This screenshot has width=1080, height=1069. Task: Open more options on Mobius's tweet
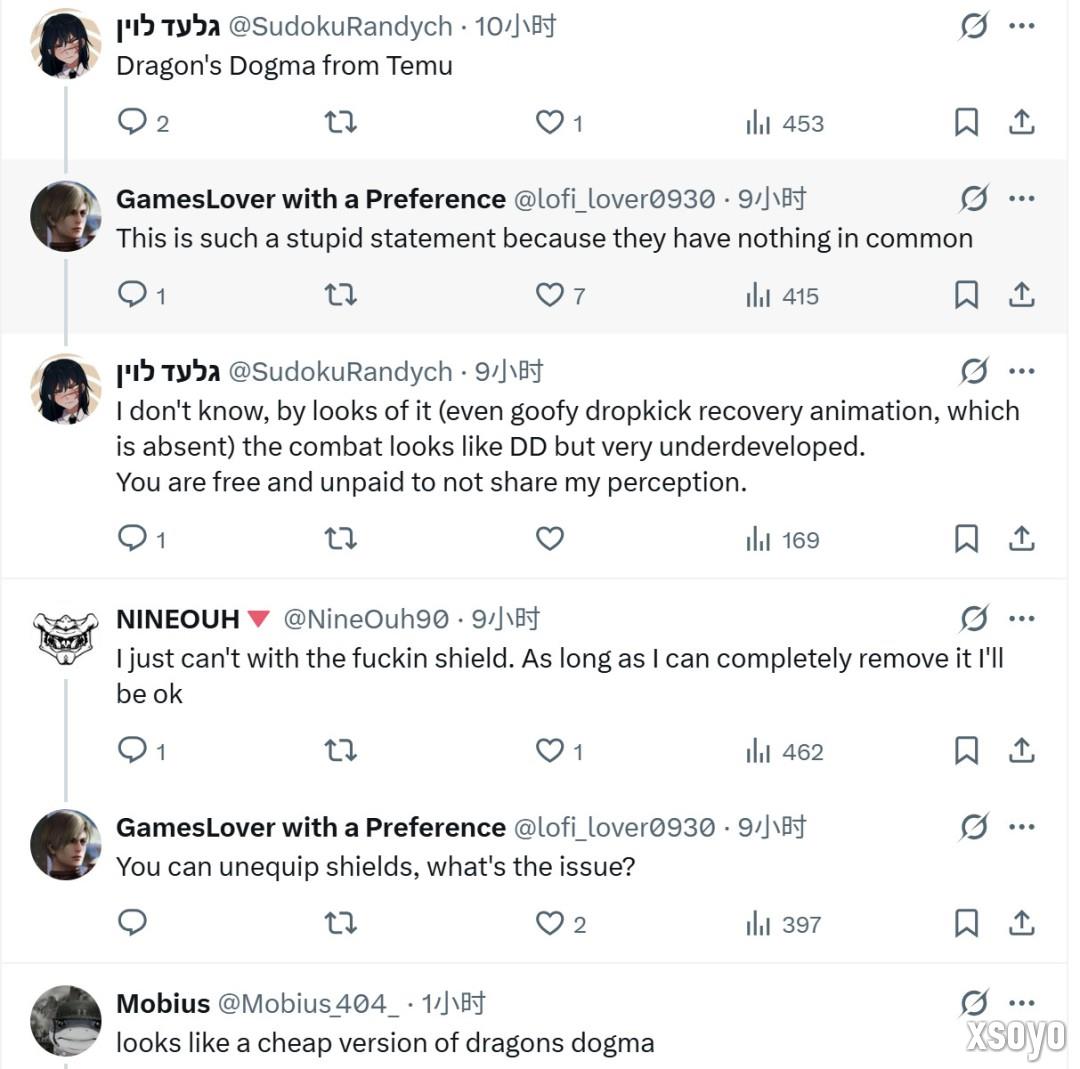coord(1021,1002)
